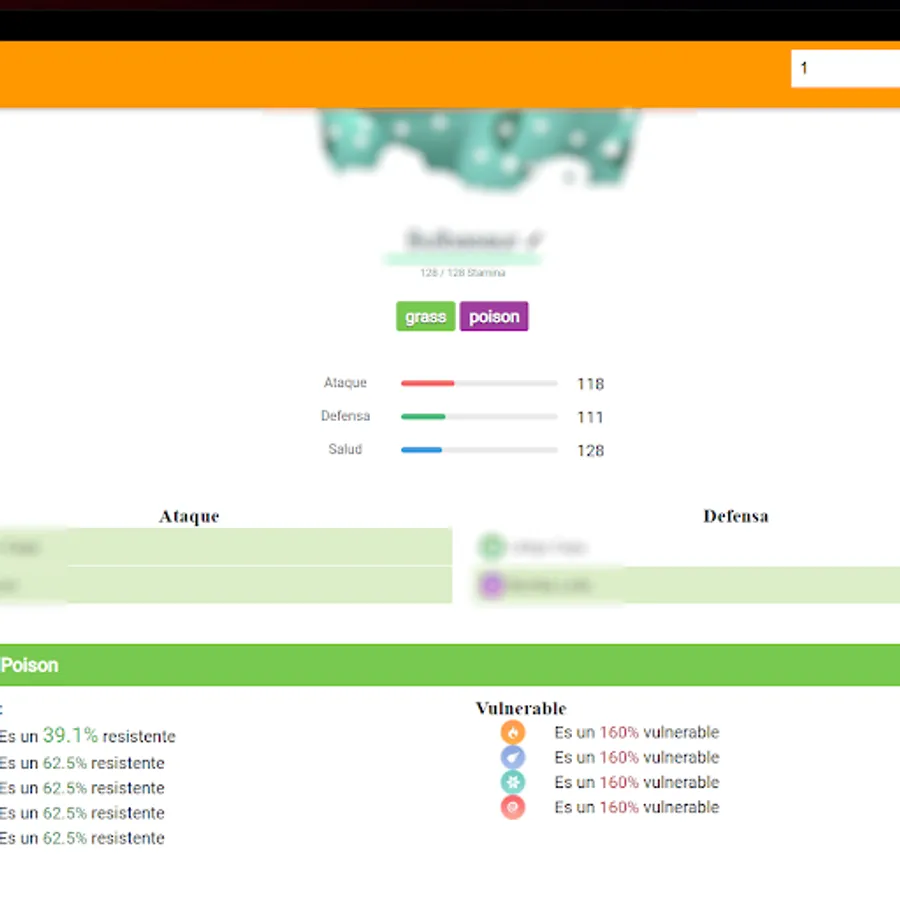The width and height of the screenshot is (900, 900).
Task: Click the Salud stat bar
Action: tap(479, 449)
